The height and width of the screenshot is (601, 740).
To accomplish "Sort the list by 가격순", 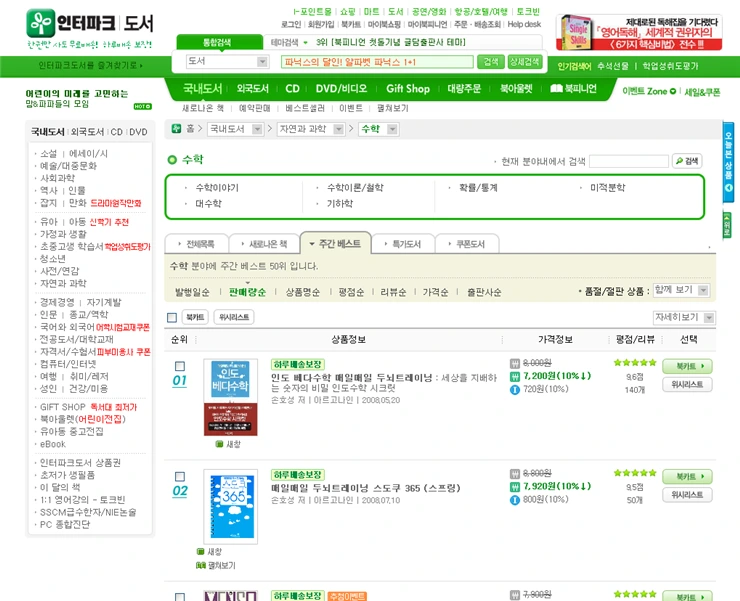I will click(x=436, y=293).
